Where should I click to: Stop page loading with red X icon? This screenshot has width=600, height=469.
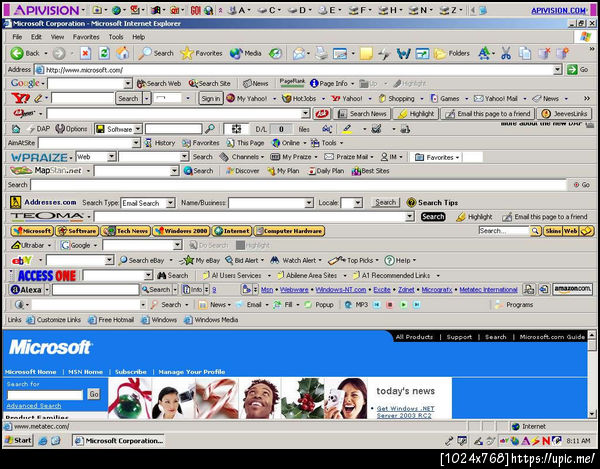[85, 53]
